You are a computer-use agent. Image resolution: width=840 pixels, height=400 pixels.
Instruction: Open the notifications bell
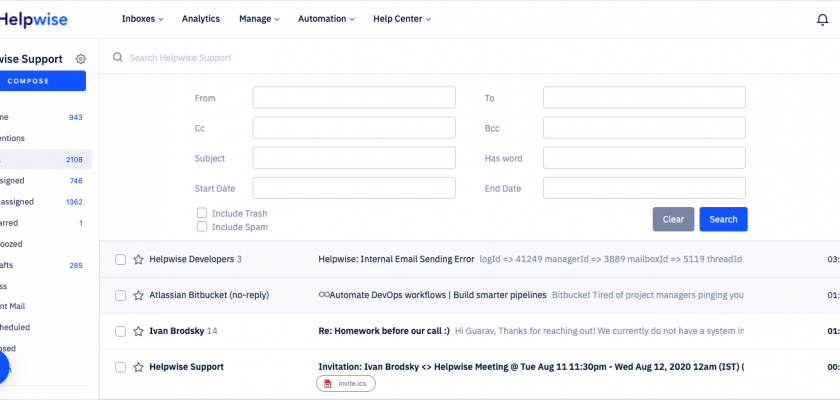tap(822, 20)
